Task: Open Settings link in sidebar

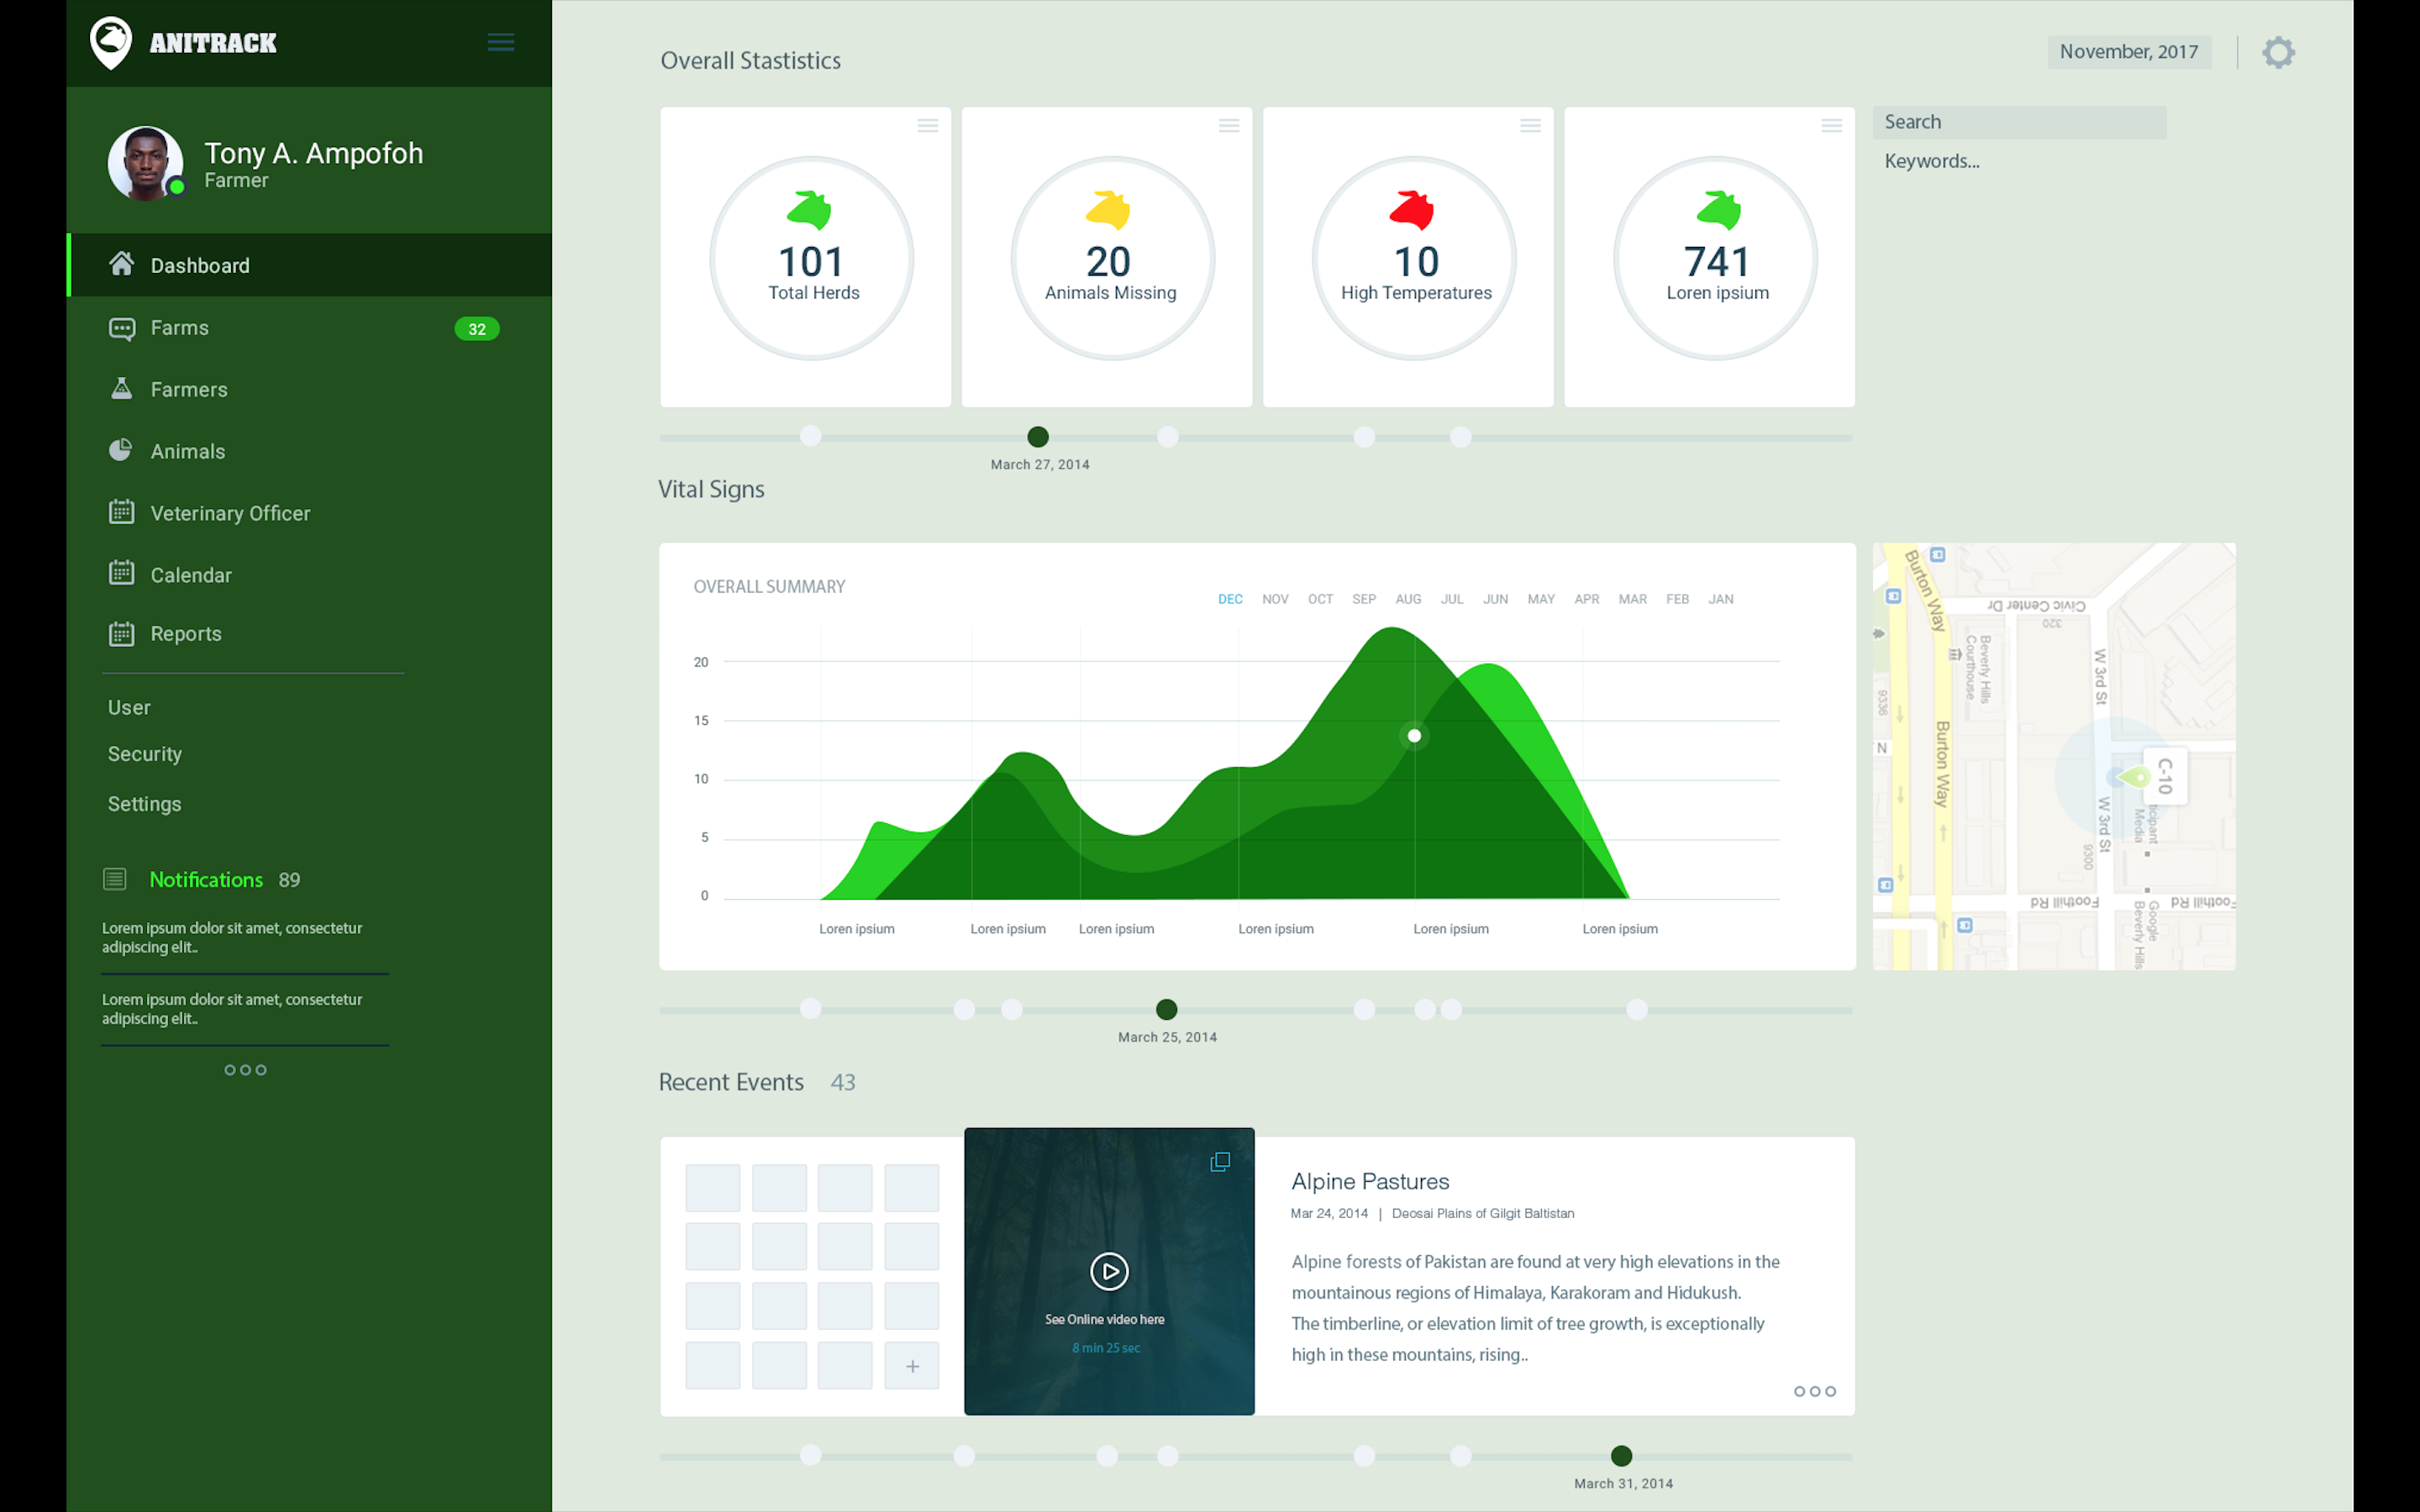Action: 145,804
